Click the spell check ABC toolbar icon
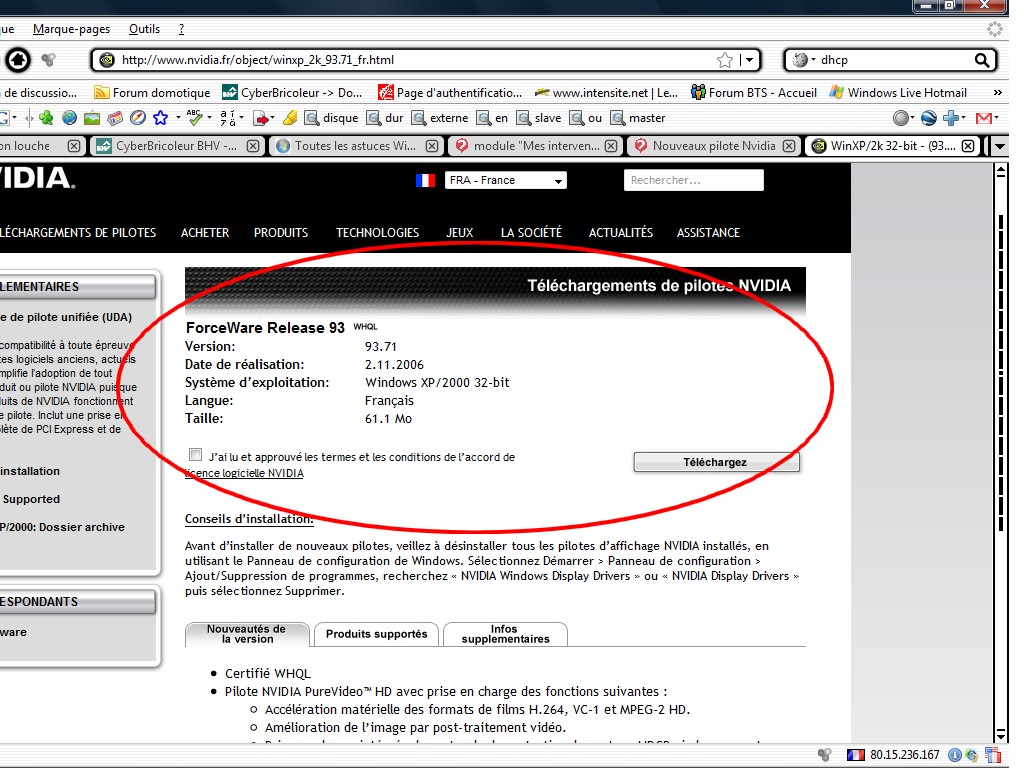Viewport: 1024px width, 768px height. coord(196,118)
